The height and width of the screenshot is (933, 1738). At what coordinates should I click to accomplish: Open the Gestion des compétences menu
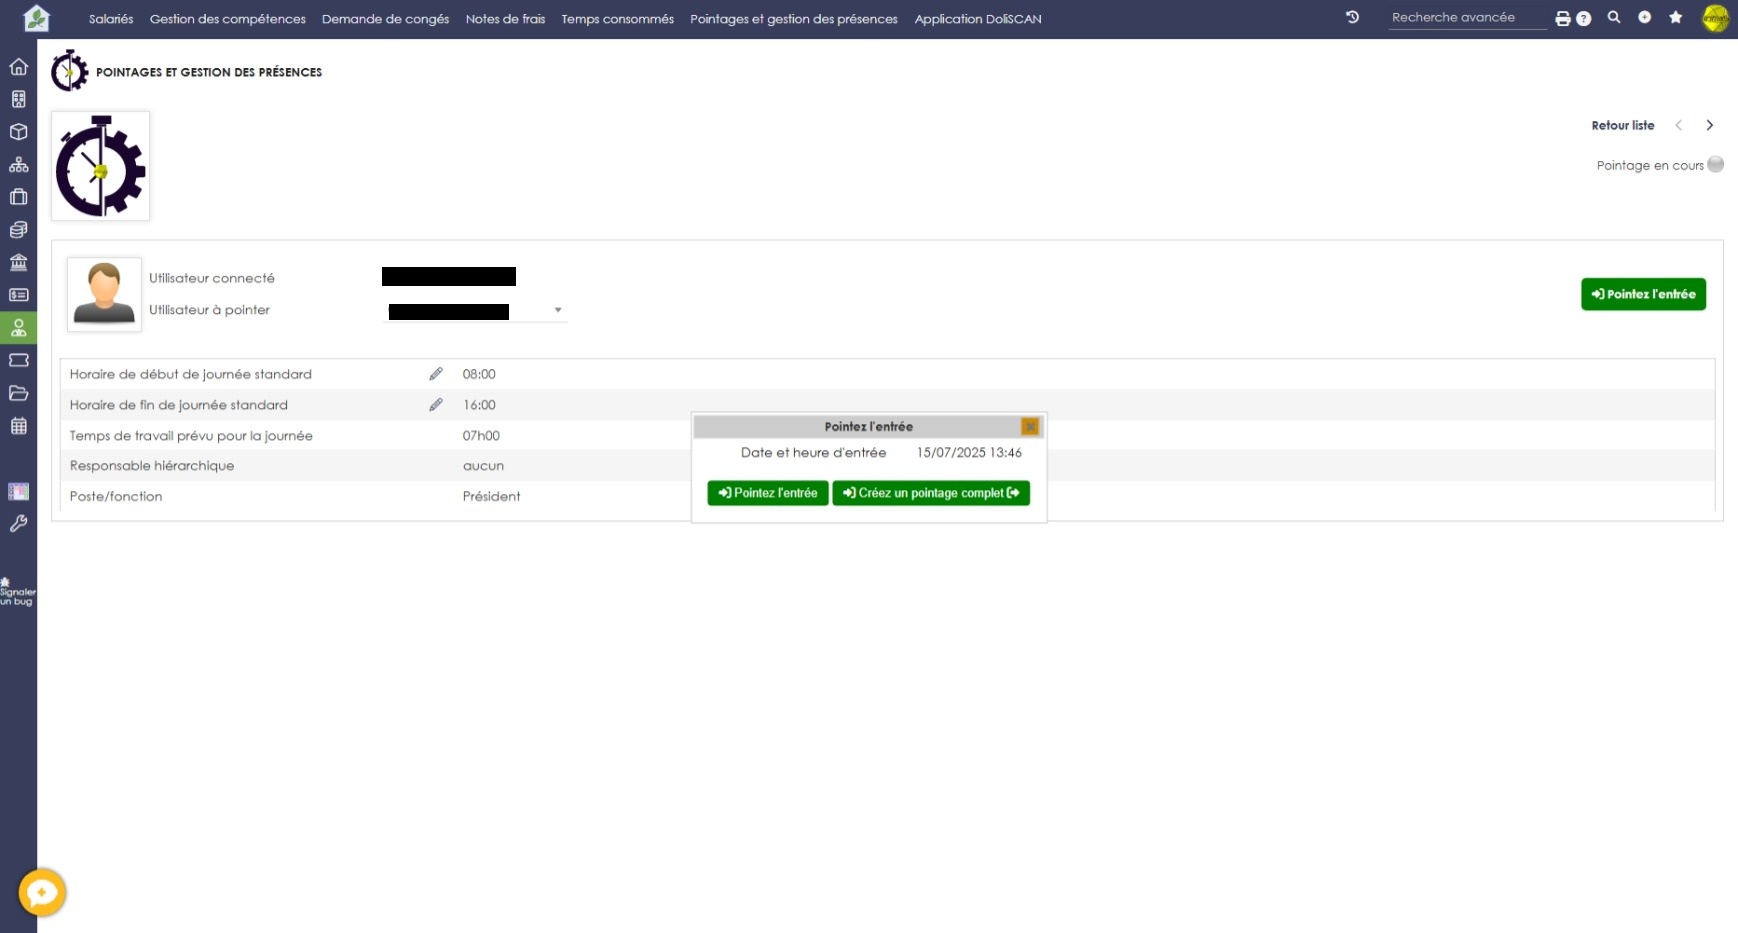[x=228, y=19]
